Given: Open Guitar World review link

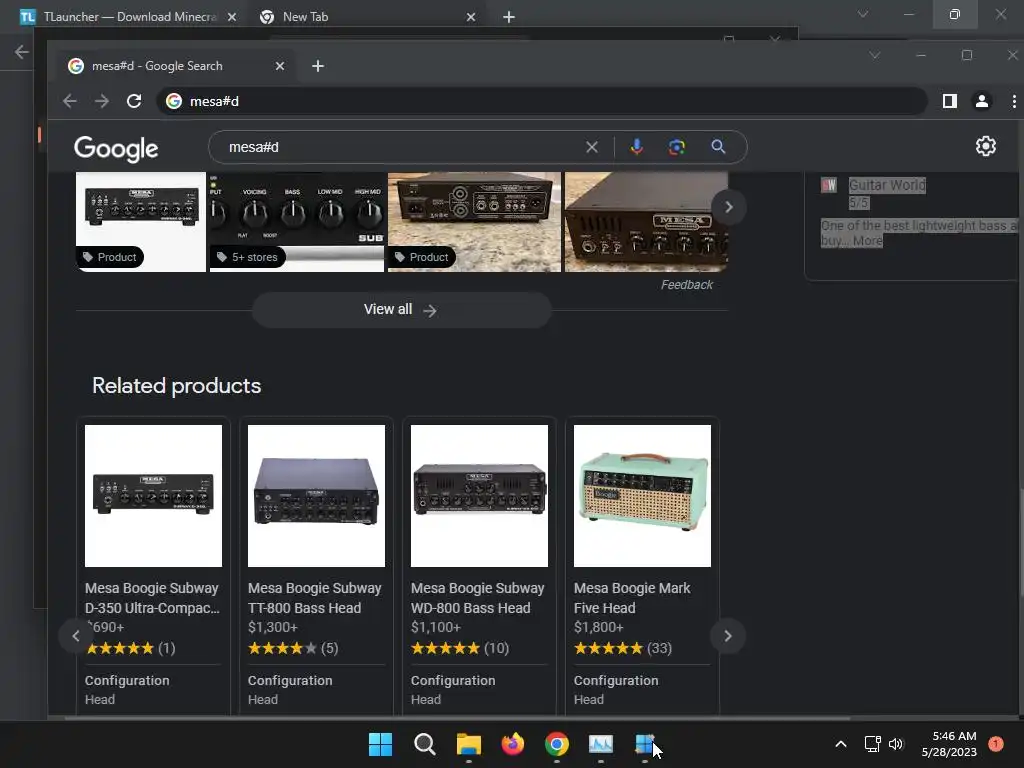Looking at the screenshot, I should 887,185.
